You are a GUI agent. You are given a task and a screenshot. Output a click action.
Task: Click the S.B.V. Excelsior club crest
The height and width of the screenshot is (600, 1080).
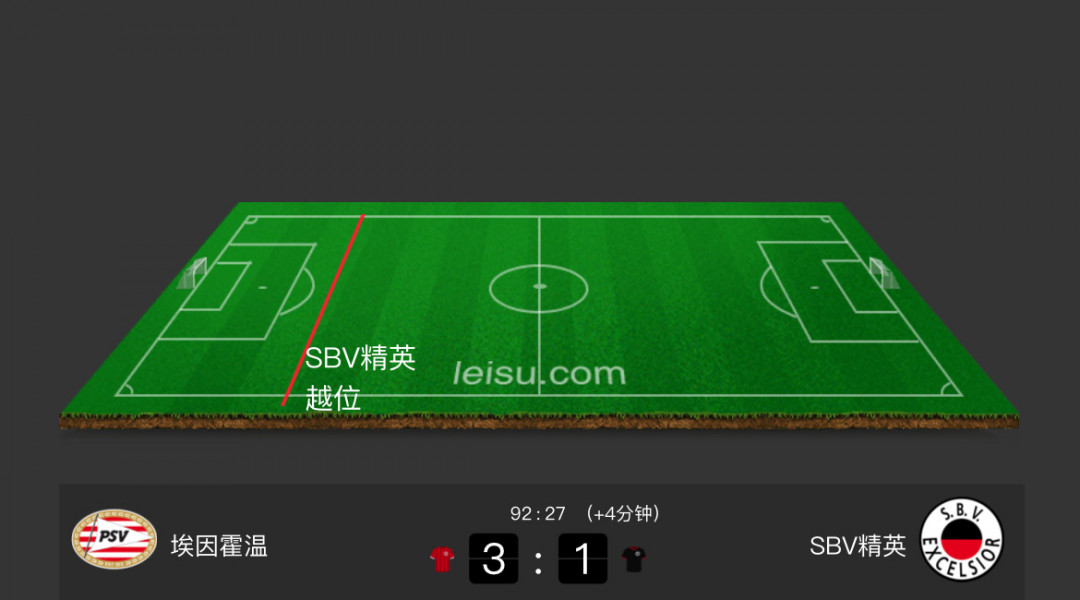[x=962, y=539]
